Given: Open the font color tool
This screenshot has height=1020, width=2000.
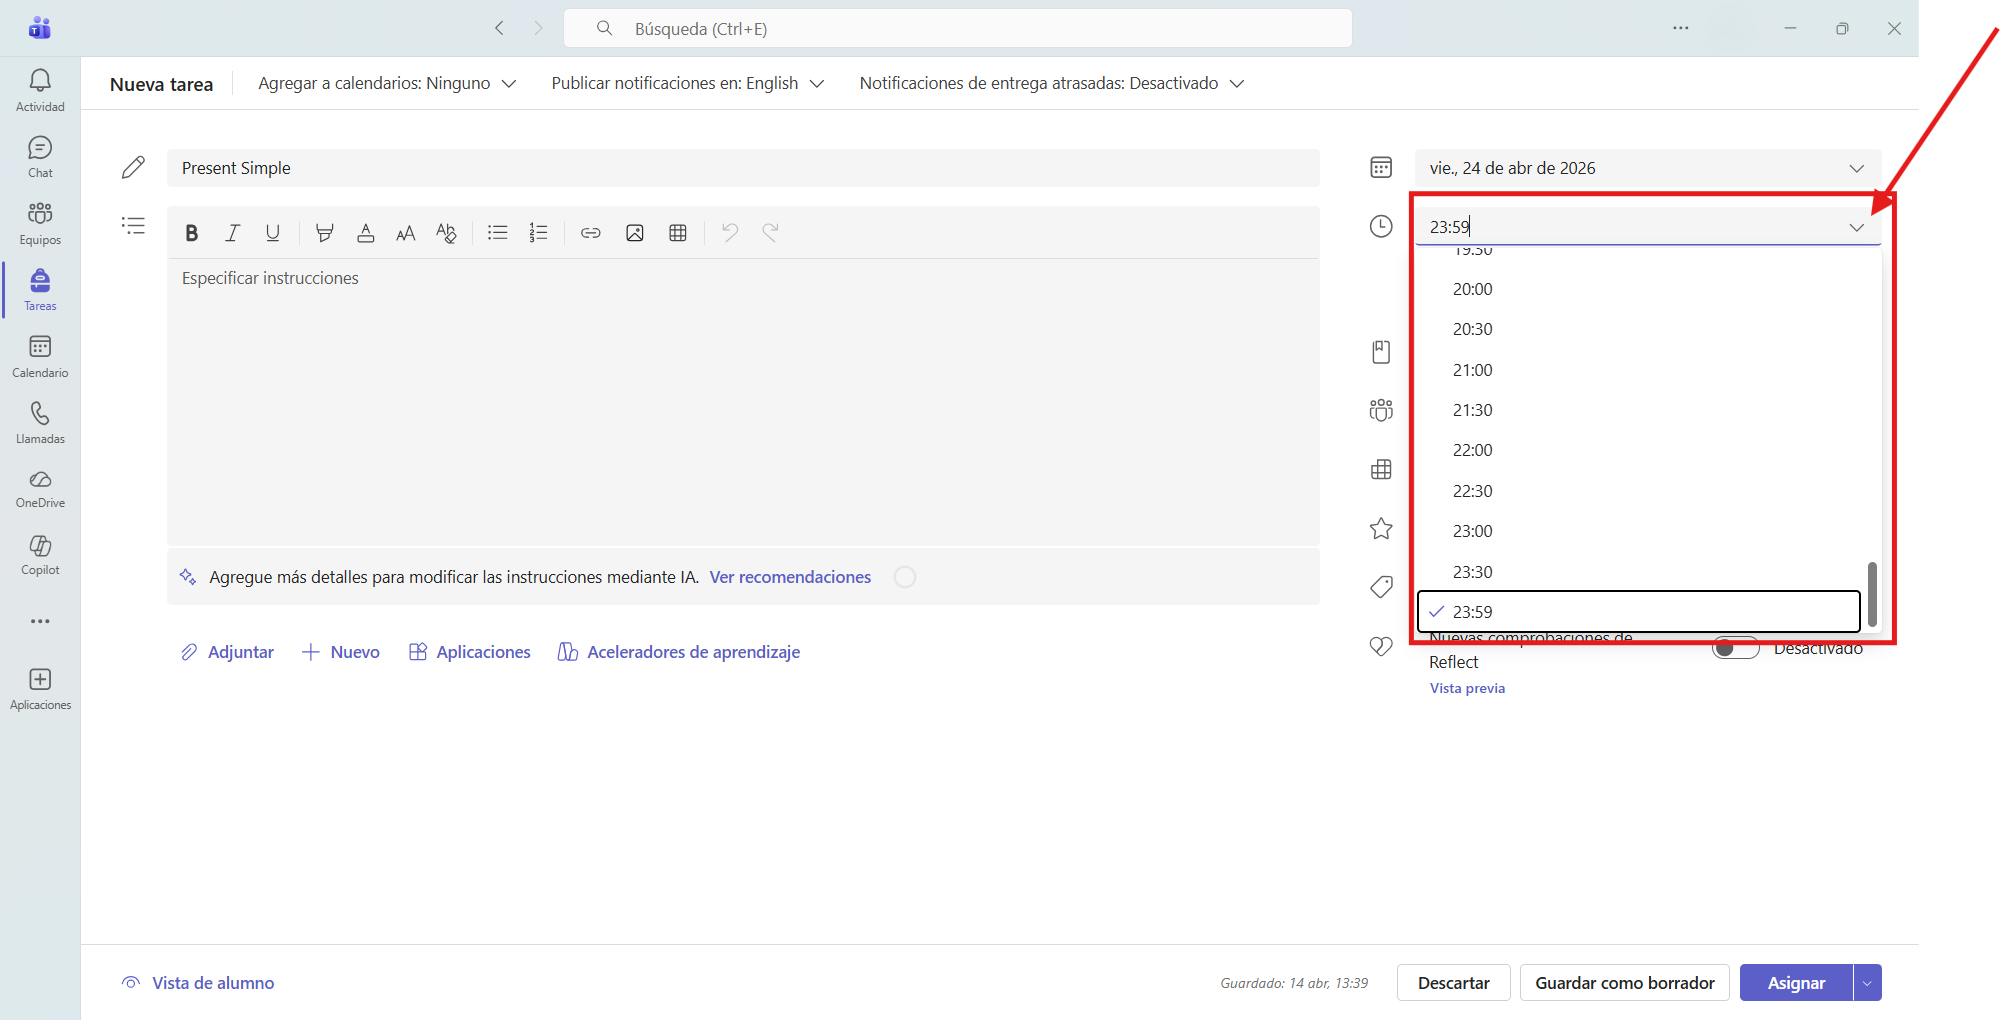Looking at the screenshot, I should [365, 233].
